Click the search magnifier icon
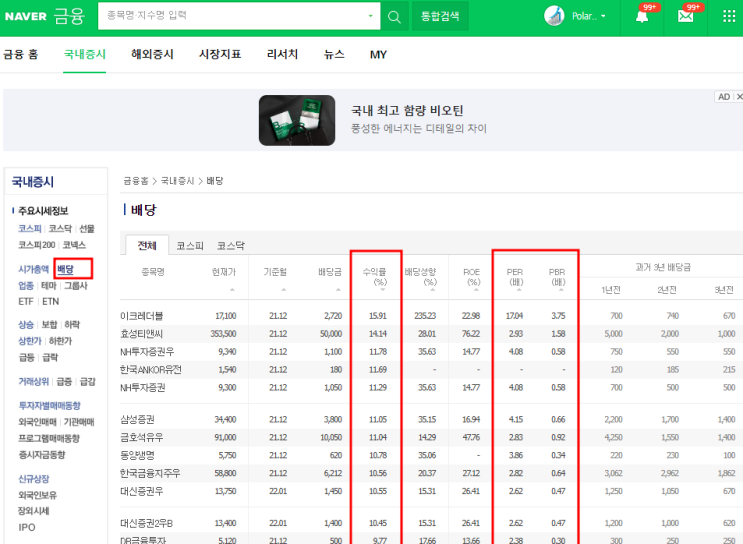 [x=394, y=17]
